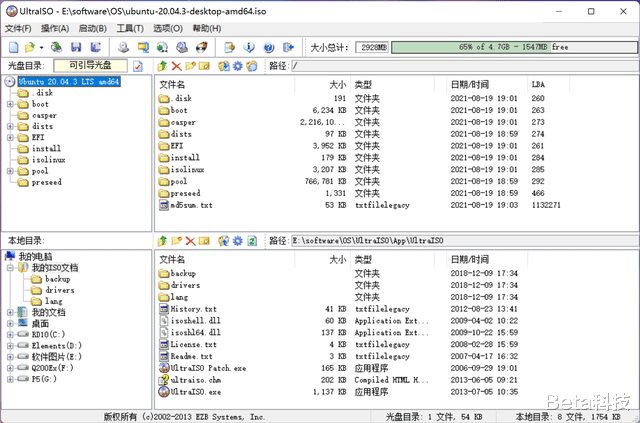Viewport: 640px width, 423px height.
Task: Open the 文件(F) menu
Action: (18, 28)
